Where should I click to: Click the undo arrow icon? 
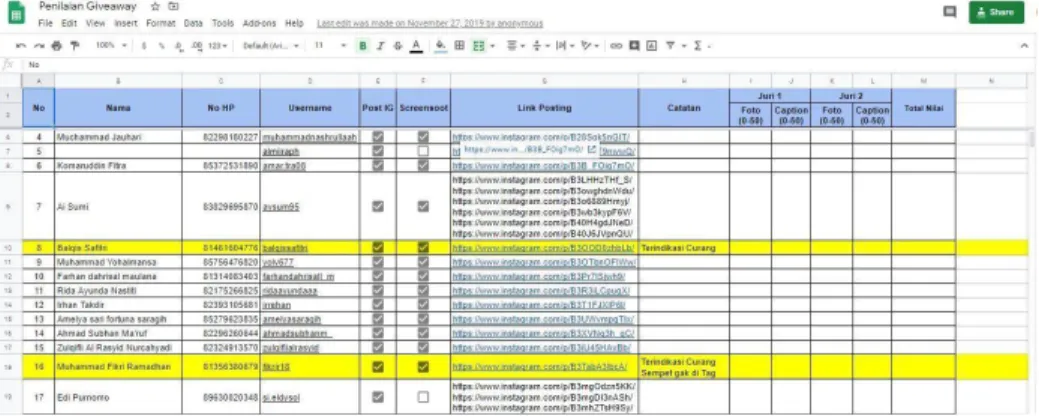(21, 46)
